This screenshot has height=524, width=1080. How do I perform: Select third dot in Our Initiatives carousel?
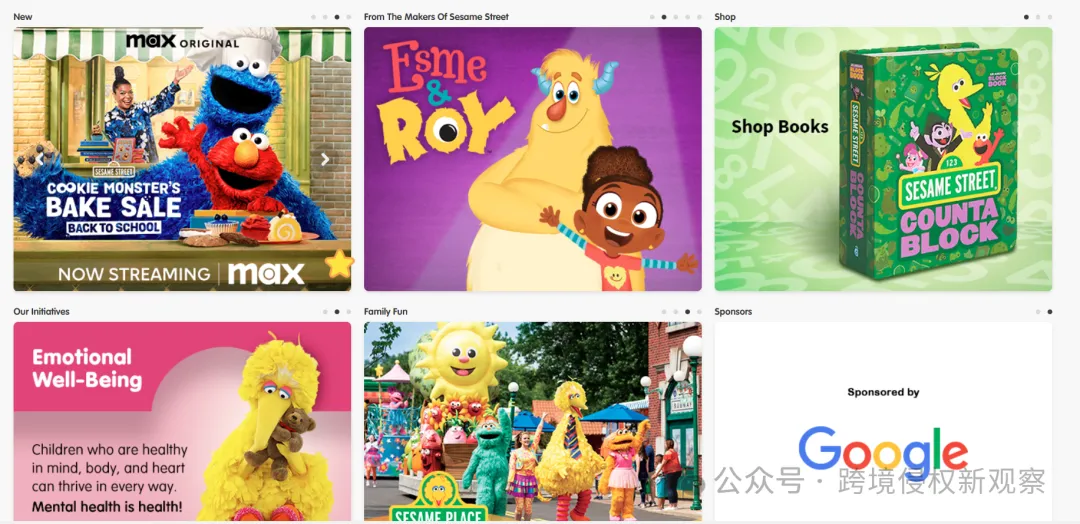click(349, 312)
